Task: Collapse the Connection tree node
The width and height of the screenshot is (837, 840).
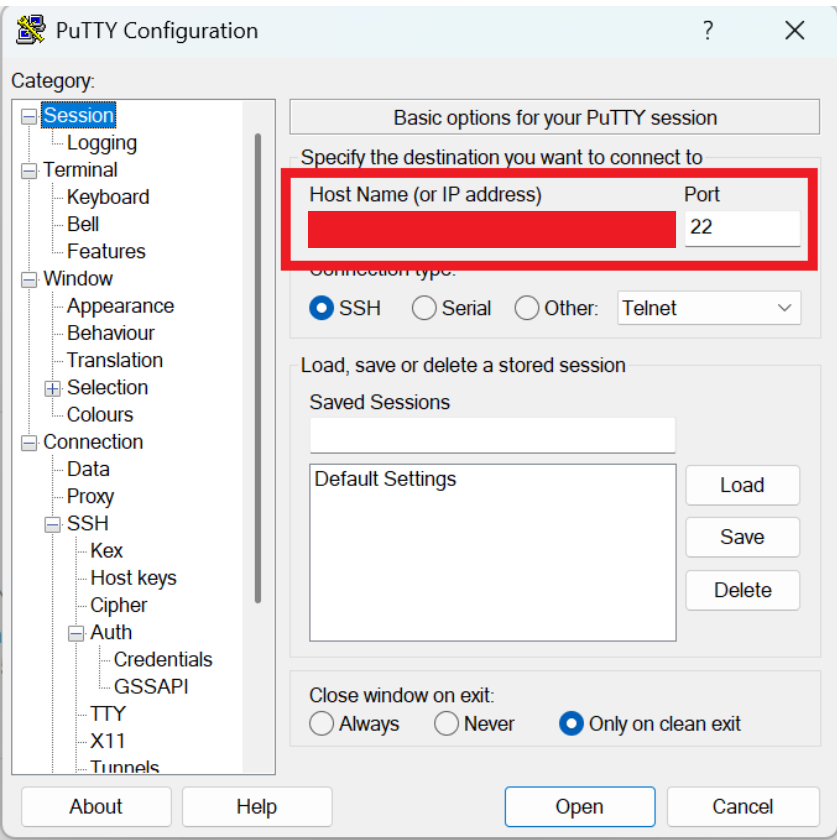Action: [x=29, y=443]
